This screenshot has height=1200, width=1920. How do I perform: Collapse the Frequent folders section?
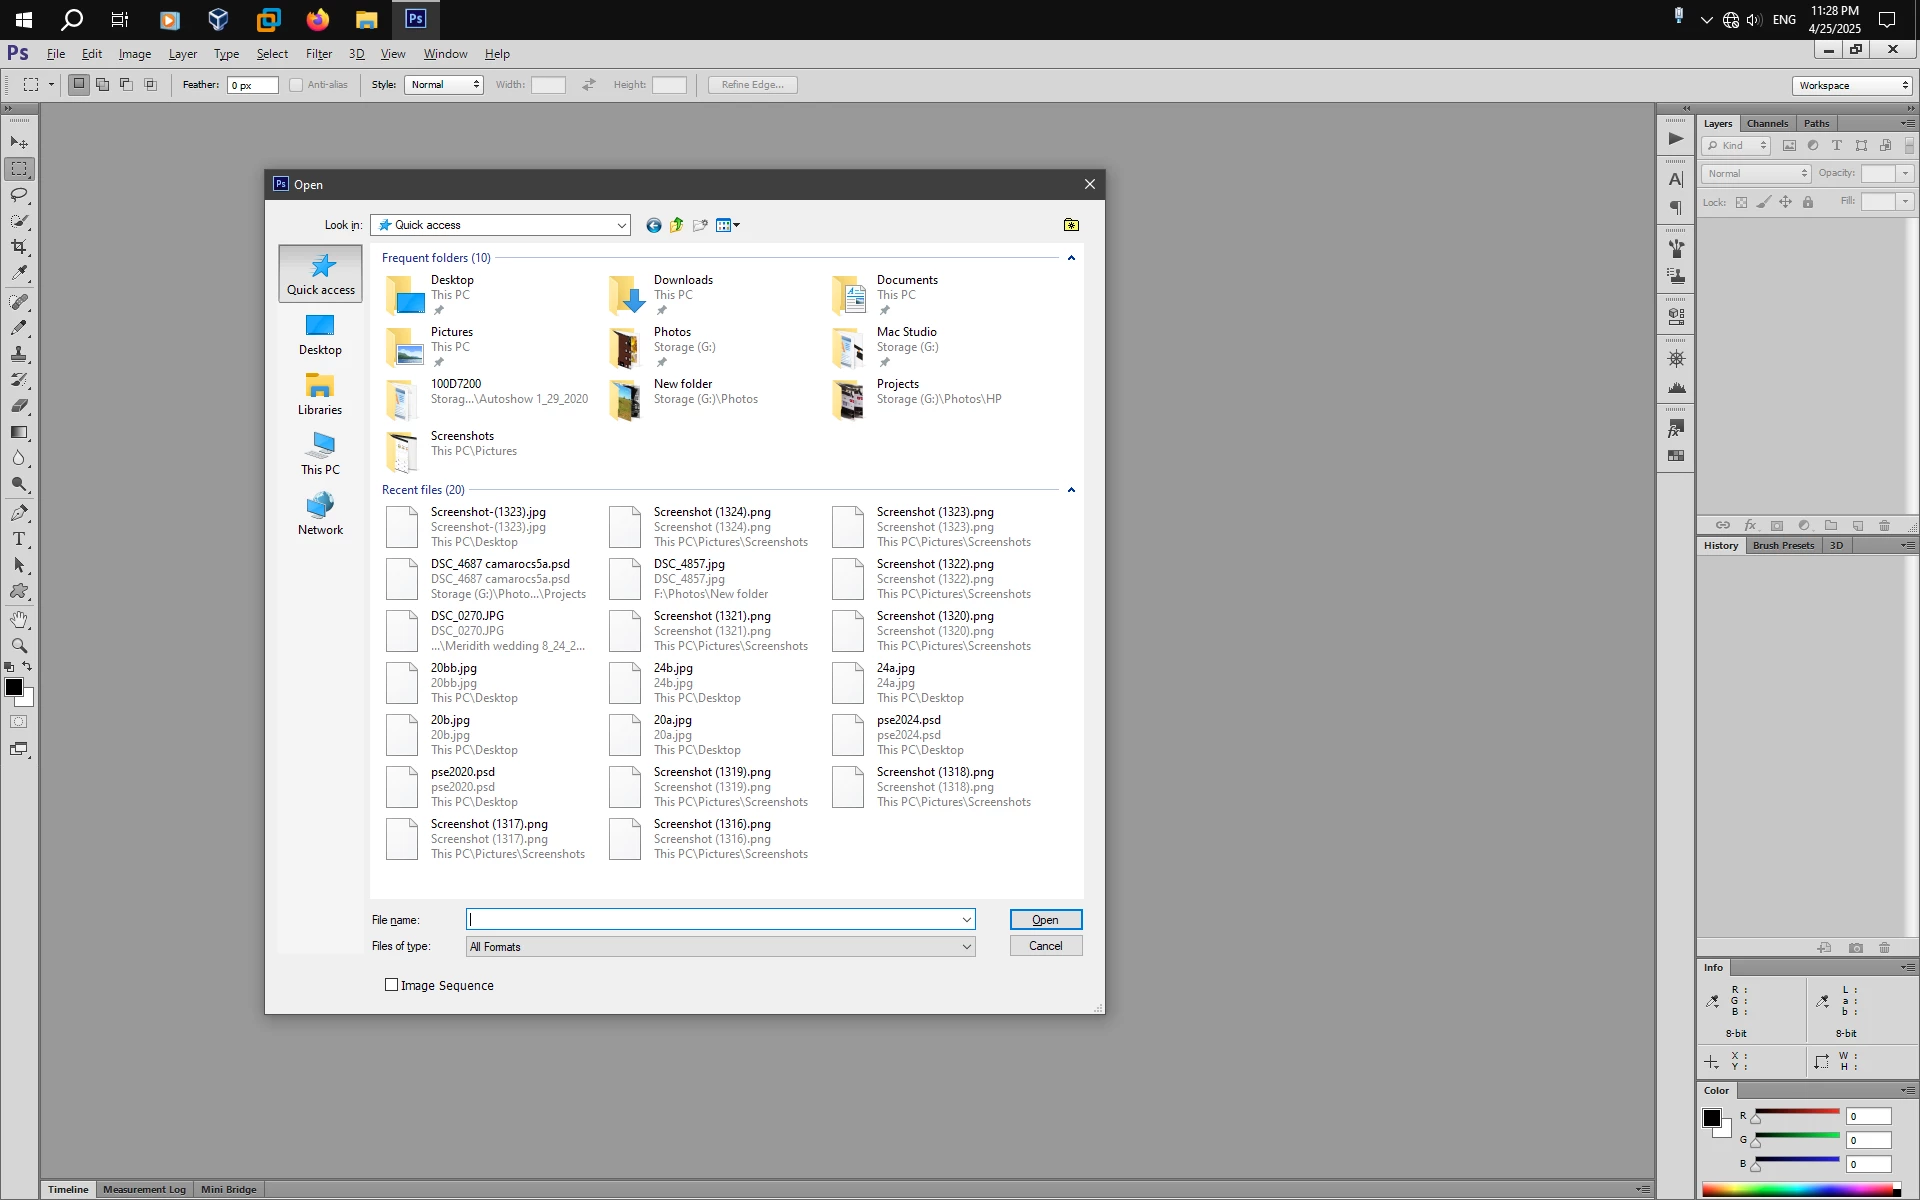(1071, 258)
